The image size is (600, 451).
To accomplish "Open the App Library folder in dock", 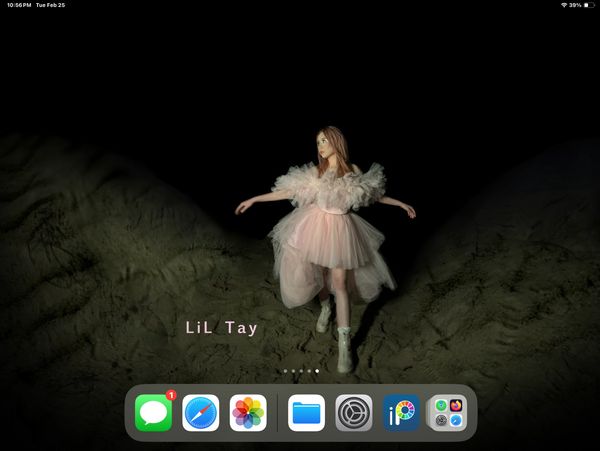I will 448,413.
